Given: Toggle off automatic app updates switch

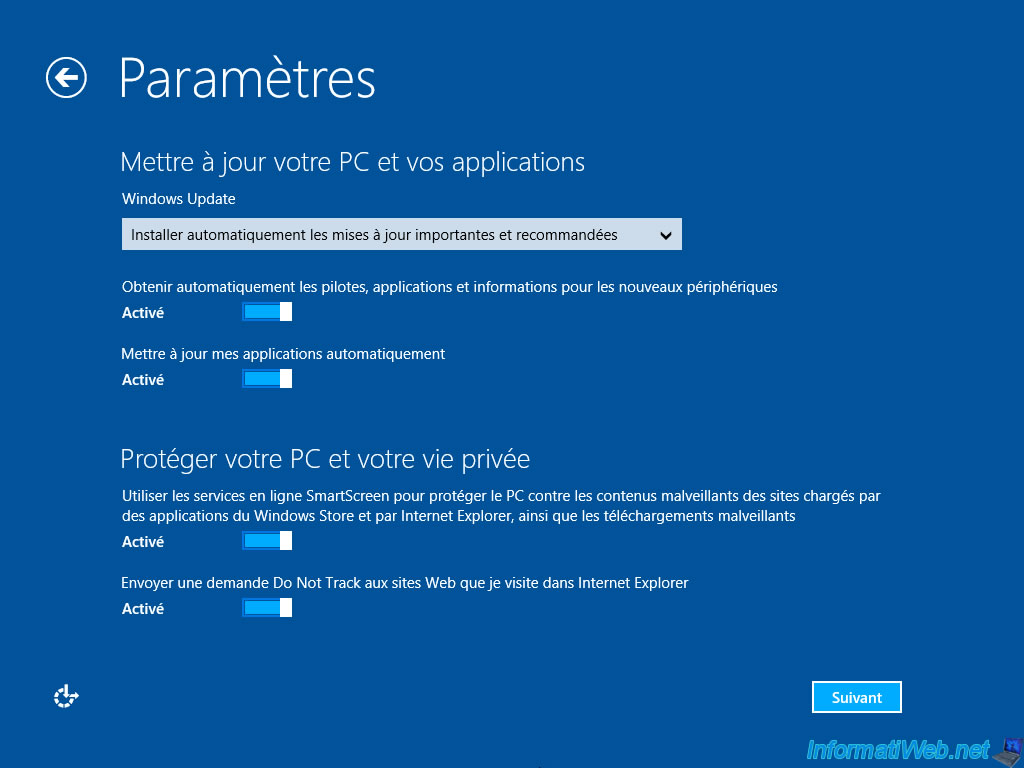Looking at the screenshot, I should tap(266, 379).
